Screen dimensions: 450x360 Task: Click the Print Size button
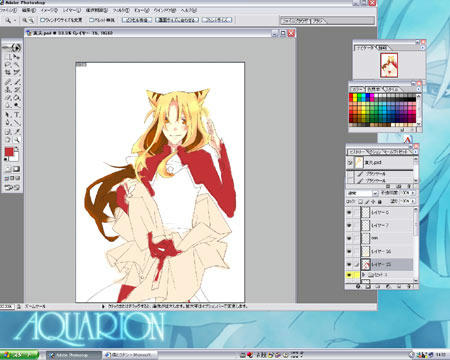pyautogui.click(x=217, y=20)
